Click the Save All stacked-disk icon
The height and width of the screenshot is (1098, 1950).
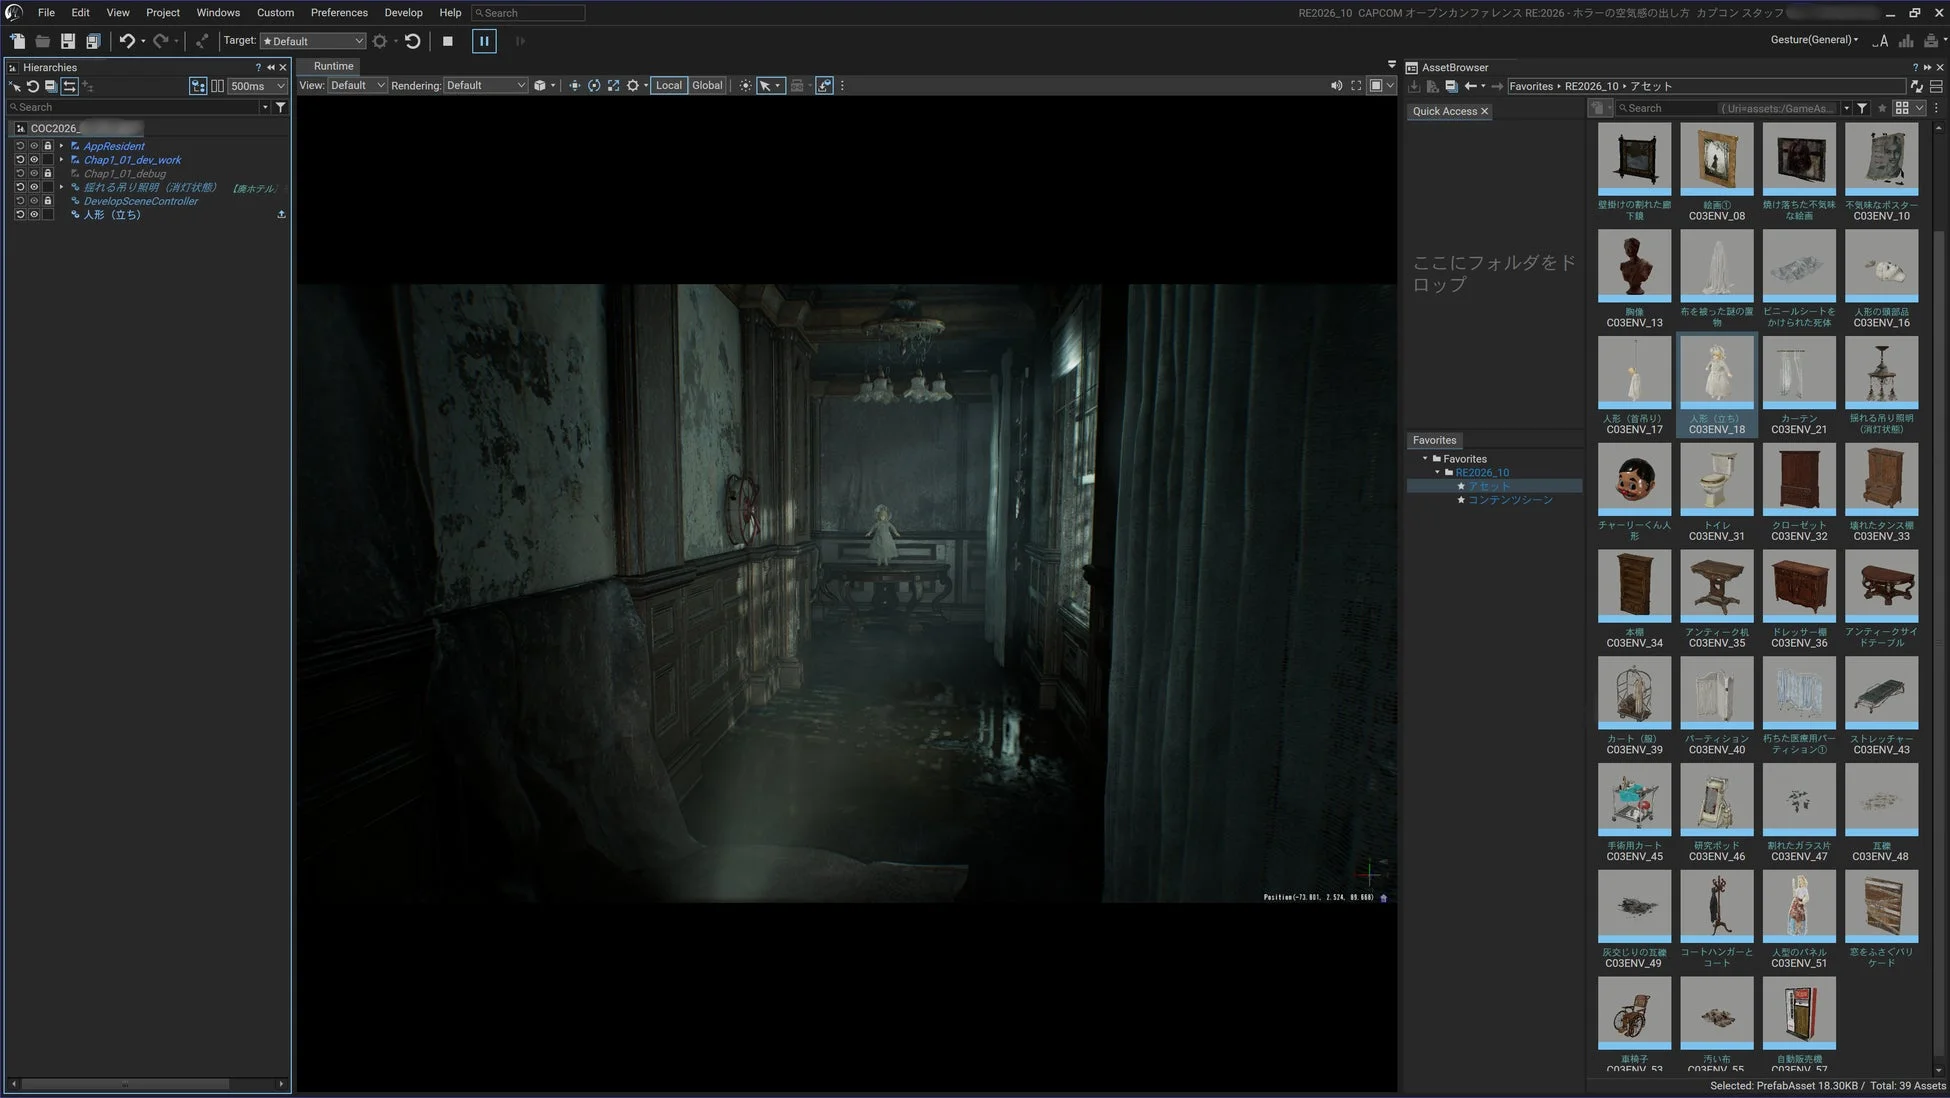tap(93, 41)
